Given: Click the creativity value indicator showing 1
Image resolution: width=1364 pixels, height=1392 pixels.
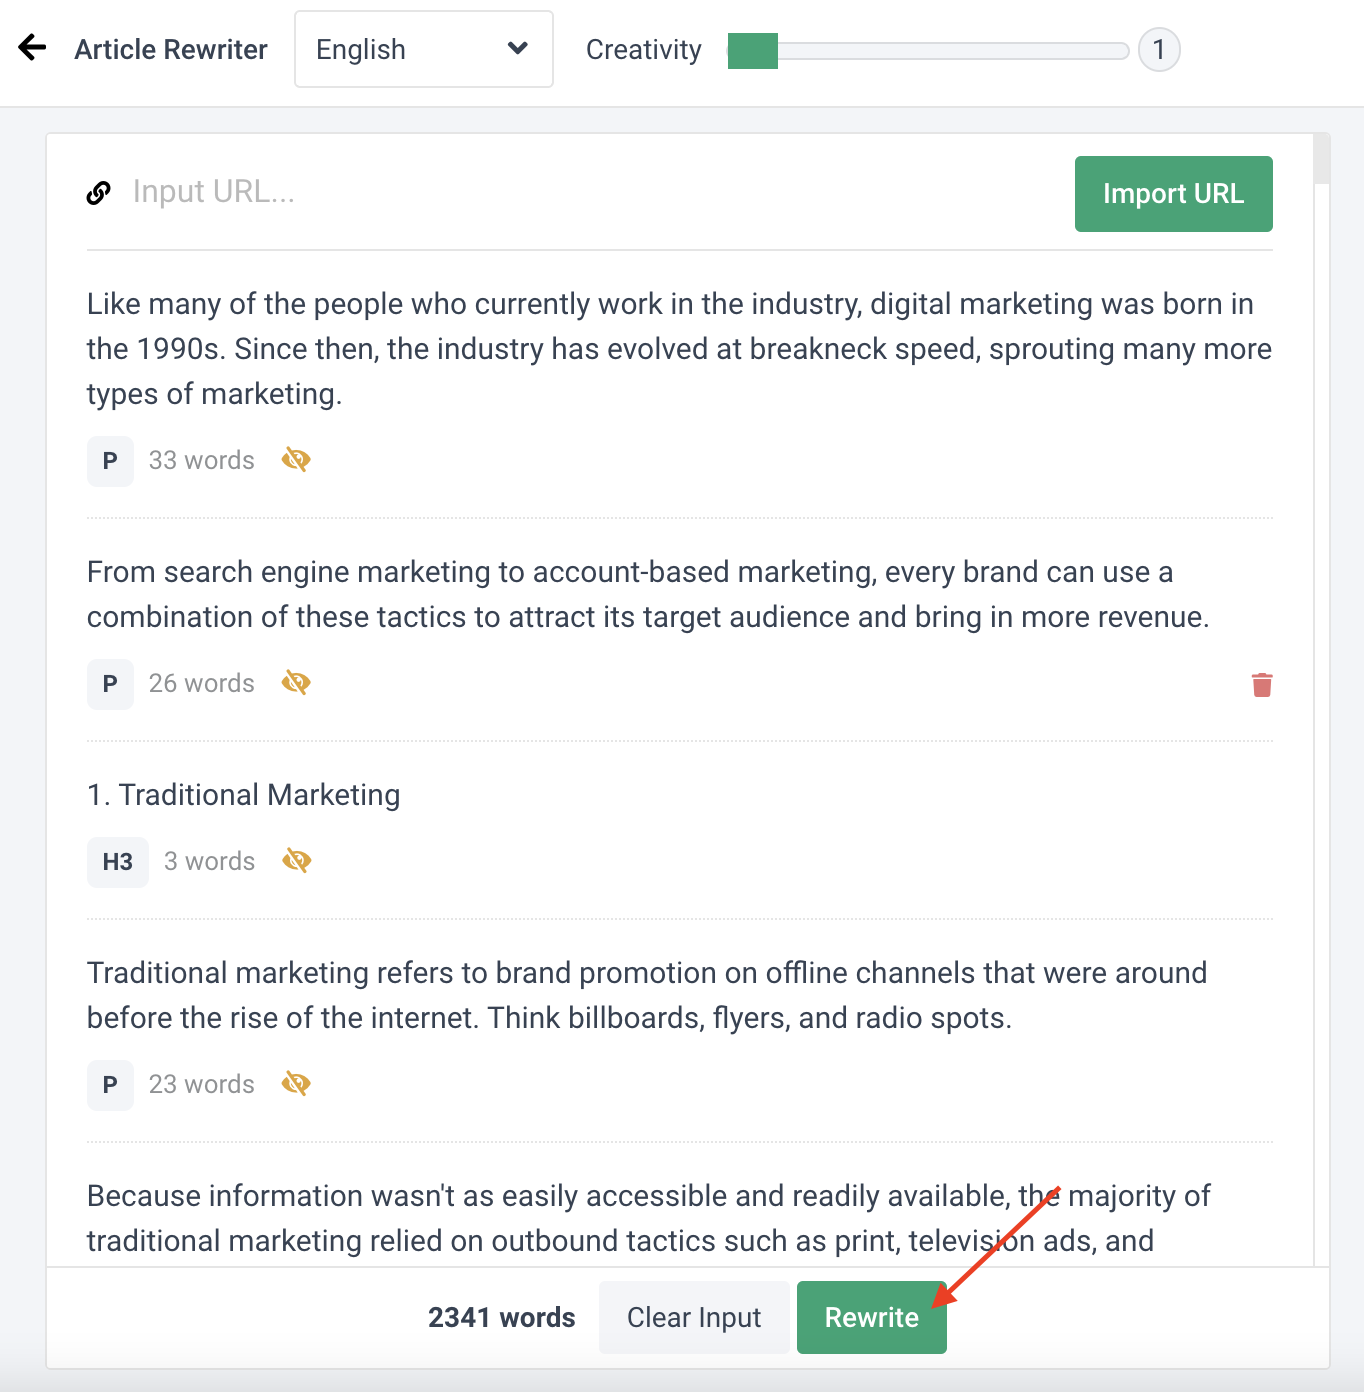Looking at the screenshot, I should 1158,49.
